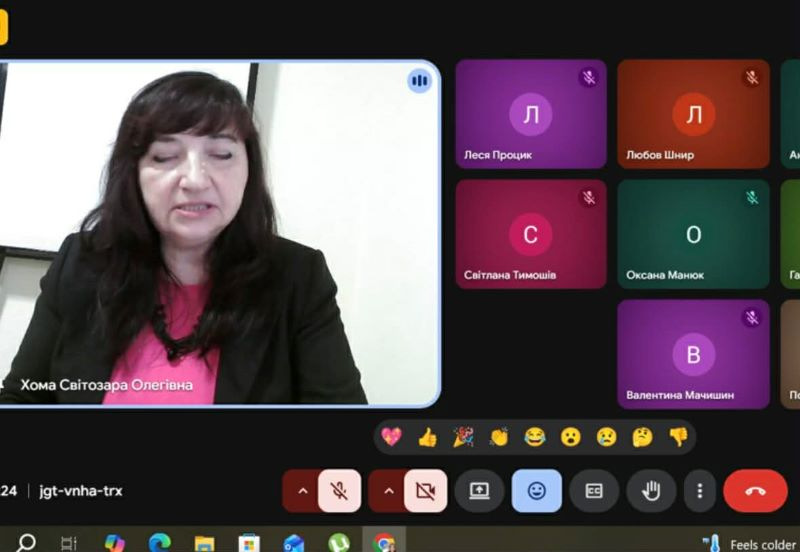Send clapping hands reaction
Screen dimensions: 800x552
click(499, 437)
